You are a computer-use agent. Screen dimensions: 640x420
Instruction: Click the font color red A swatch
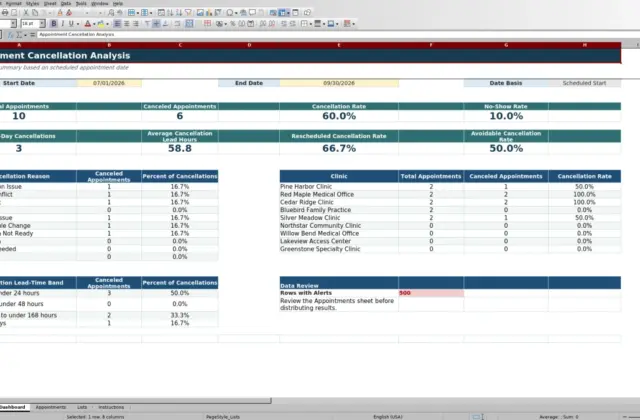click(x=87, y=24)
